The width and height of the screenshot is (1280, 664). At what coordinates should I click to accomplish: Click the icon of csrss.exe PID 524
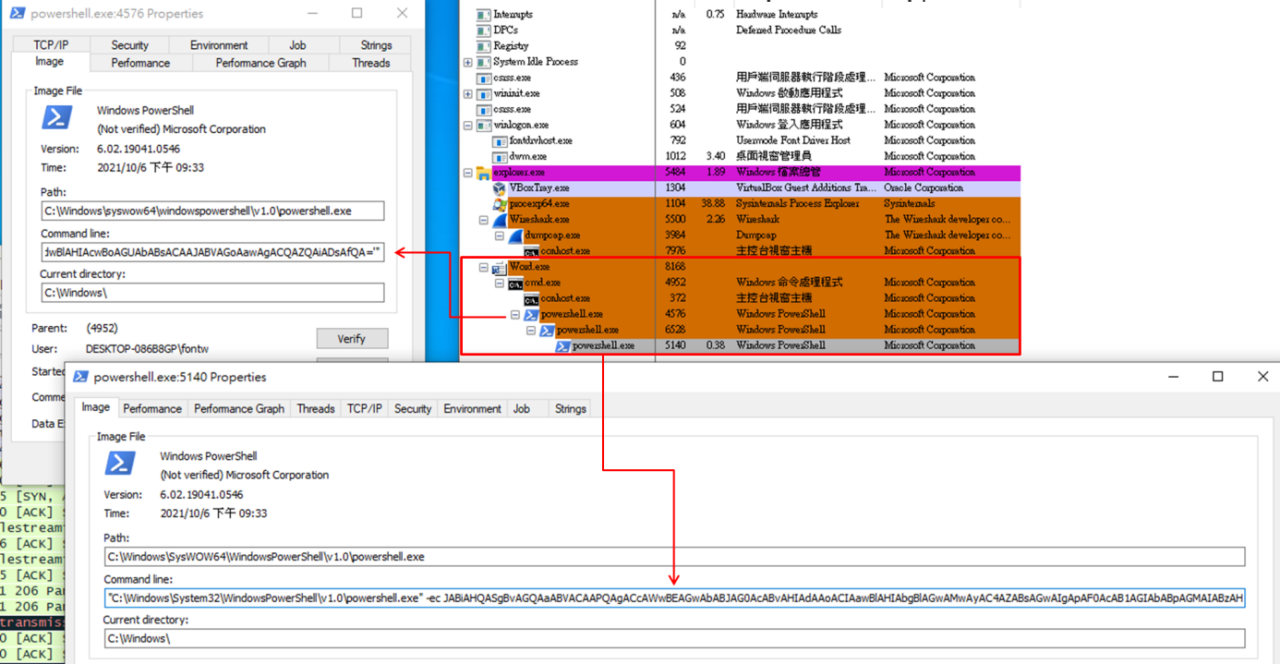(485, 109)
